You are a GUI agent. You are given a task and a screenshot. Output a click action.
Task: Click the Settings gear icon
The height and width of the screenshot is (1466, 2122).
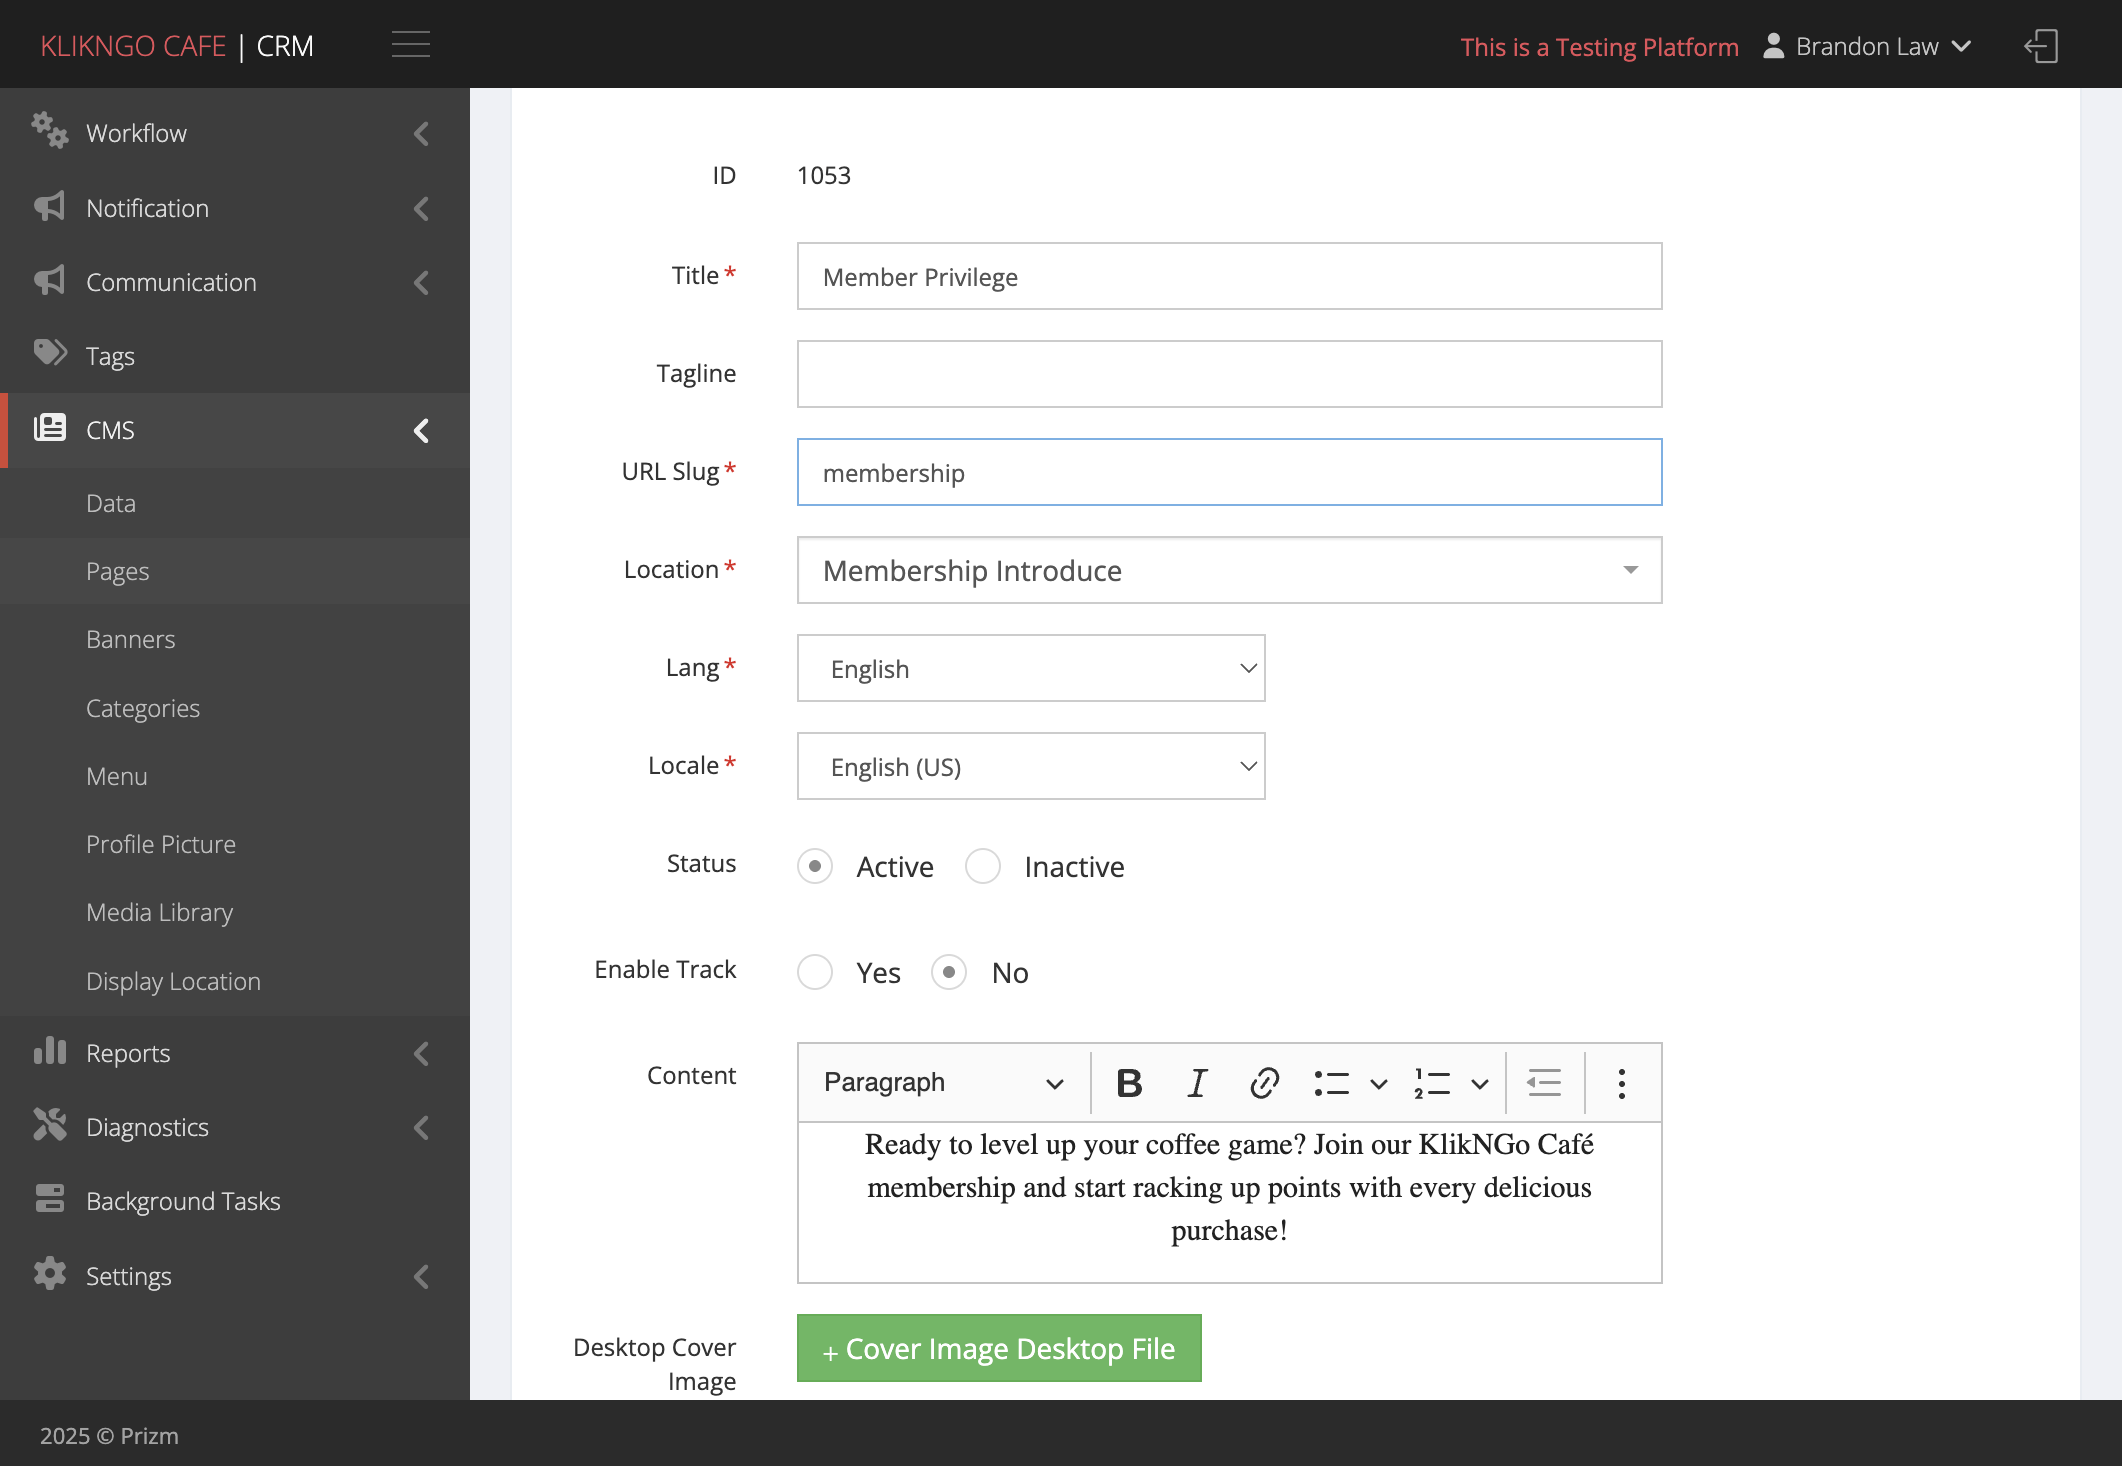50,1274
